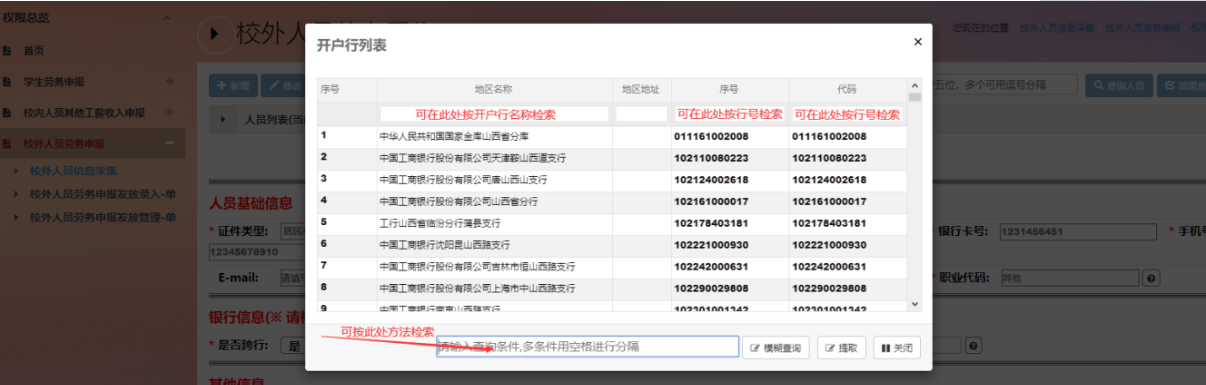
Task: Click the bank list scrollbar down arrow
Action: tap(914, 303)
